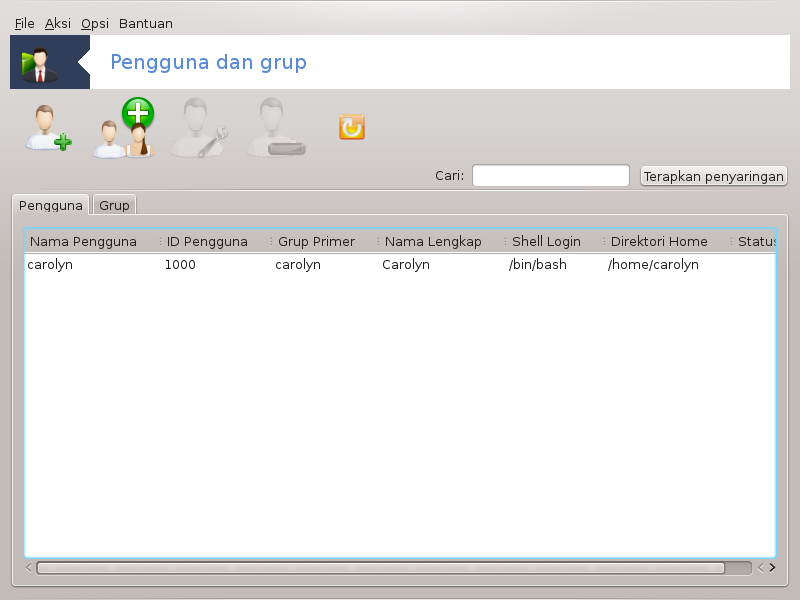Click the greyed Edit user wrench icon
Image resolution: width=800 pixels, height=600 pixels.
click(199, 128)
